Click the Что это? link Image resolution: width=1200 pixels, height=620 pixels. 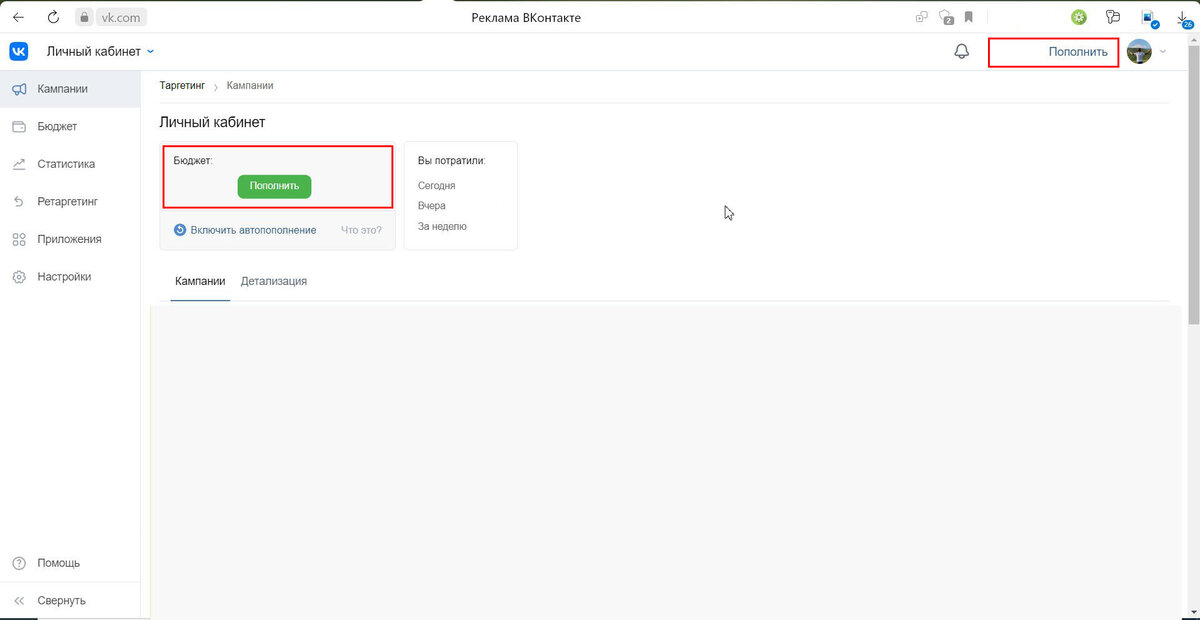click(361, 230)
